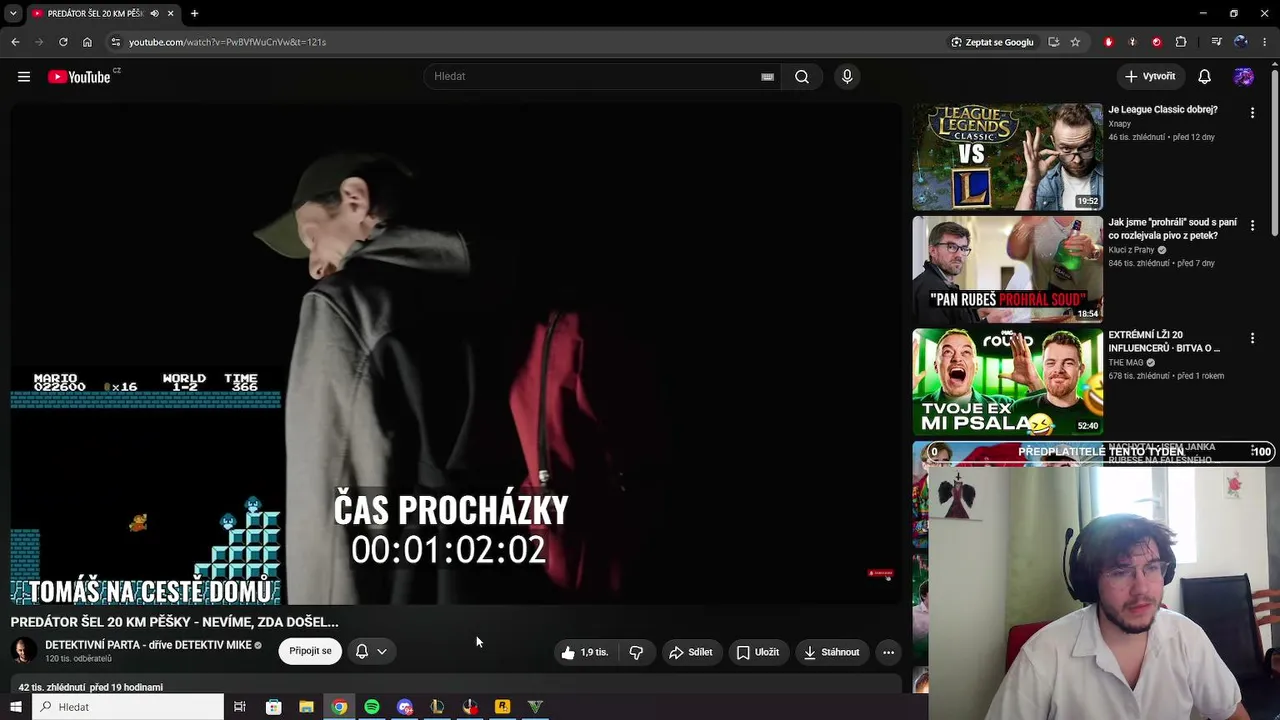Start voice search with the microphone
Image resolution: width=1280 pixels, height=720 pixels.
tap(847, 77)
